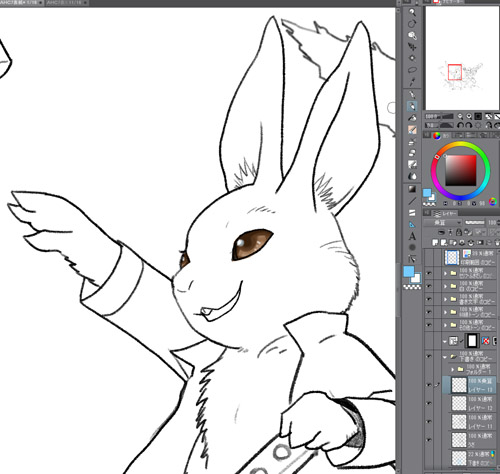Select the Gradient tool
Viewport: 500px width, 474px height.
(412, 189)
